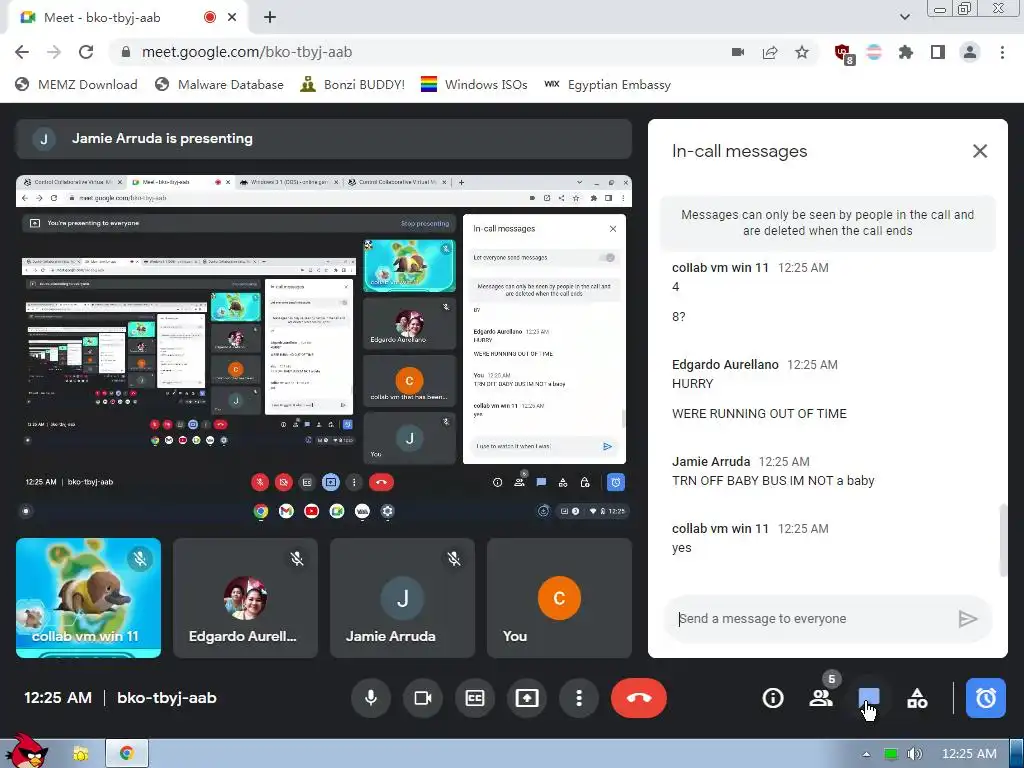Viewport: 1024px width, 768px height.
Task: Select the Meet - bko-tbyj-aab tab
Action: pos(124,18)
